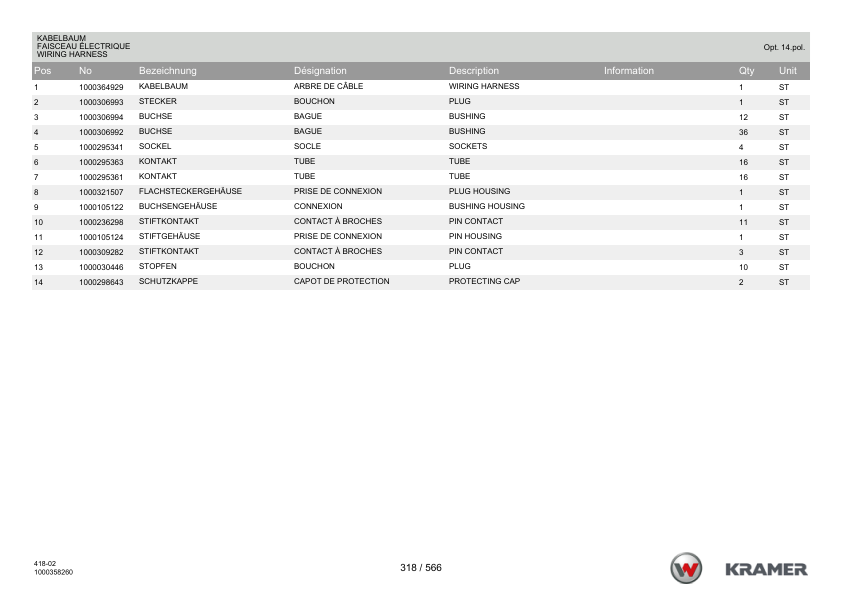The height and width of the screenshot is (595, 842).
Task: Click the Unit column header
Action: click(x=787, y=71)
